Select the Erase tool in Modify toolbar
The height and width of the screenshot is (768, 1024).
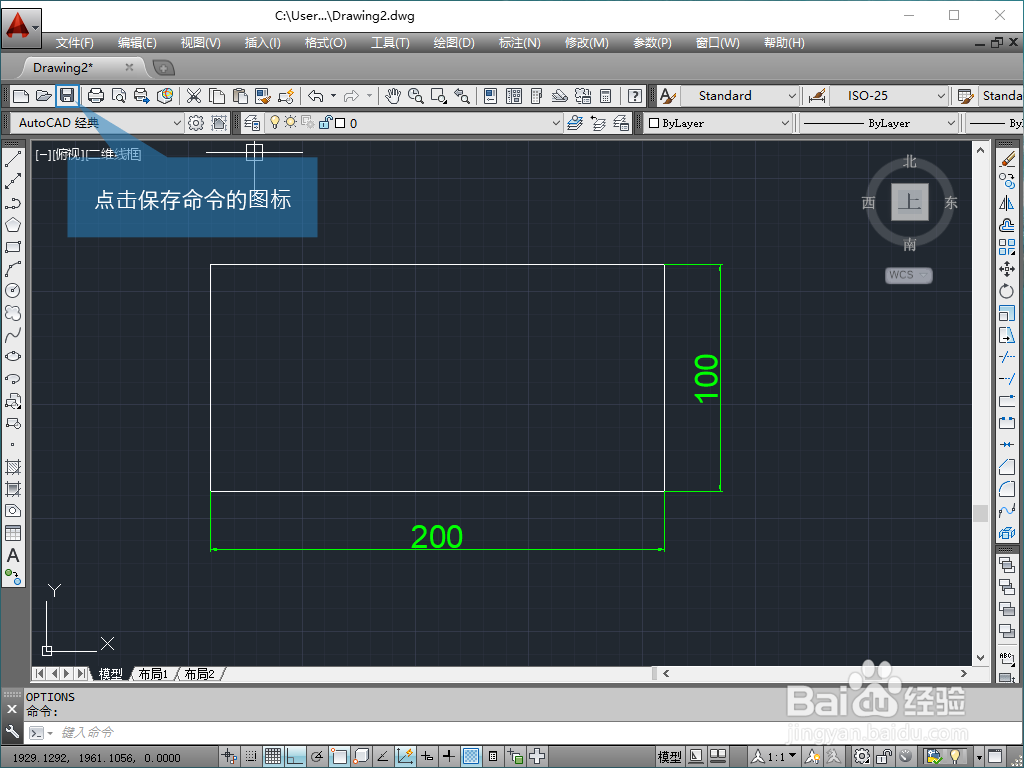click(x=1007, y=159)
